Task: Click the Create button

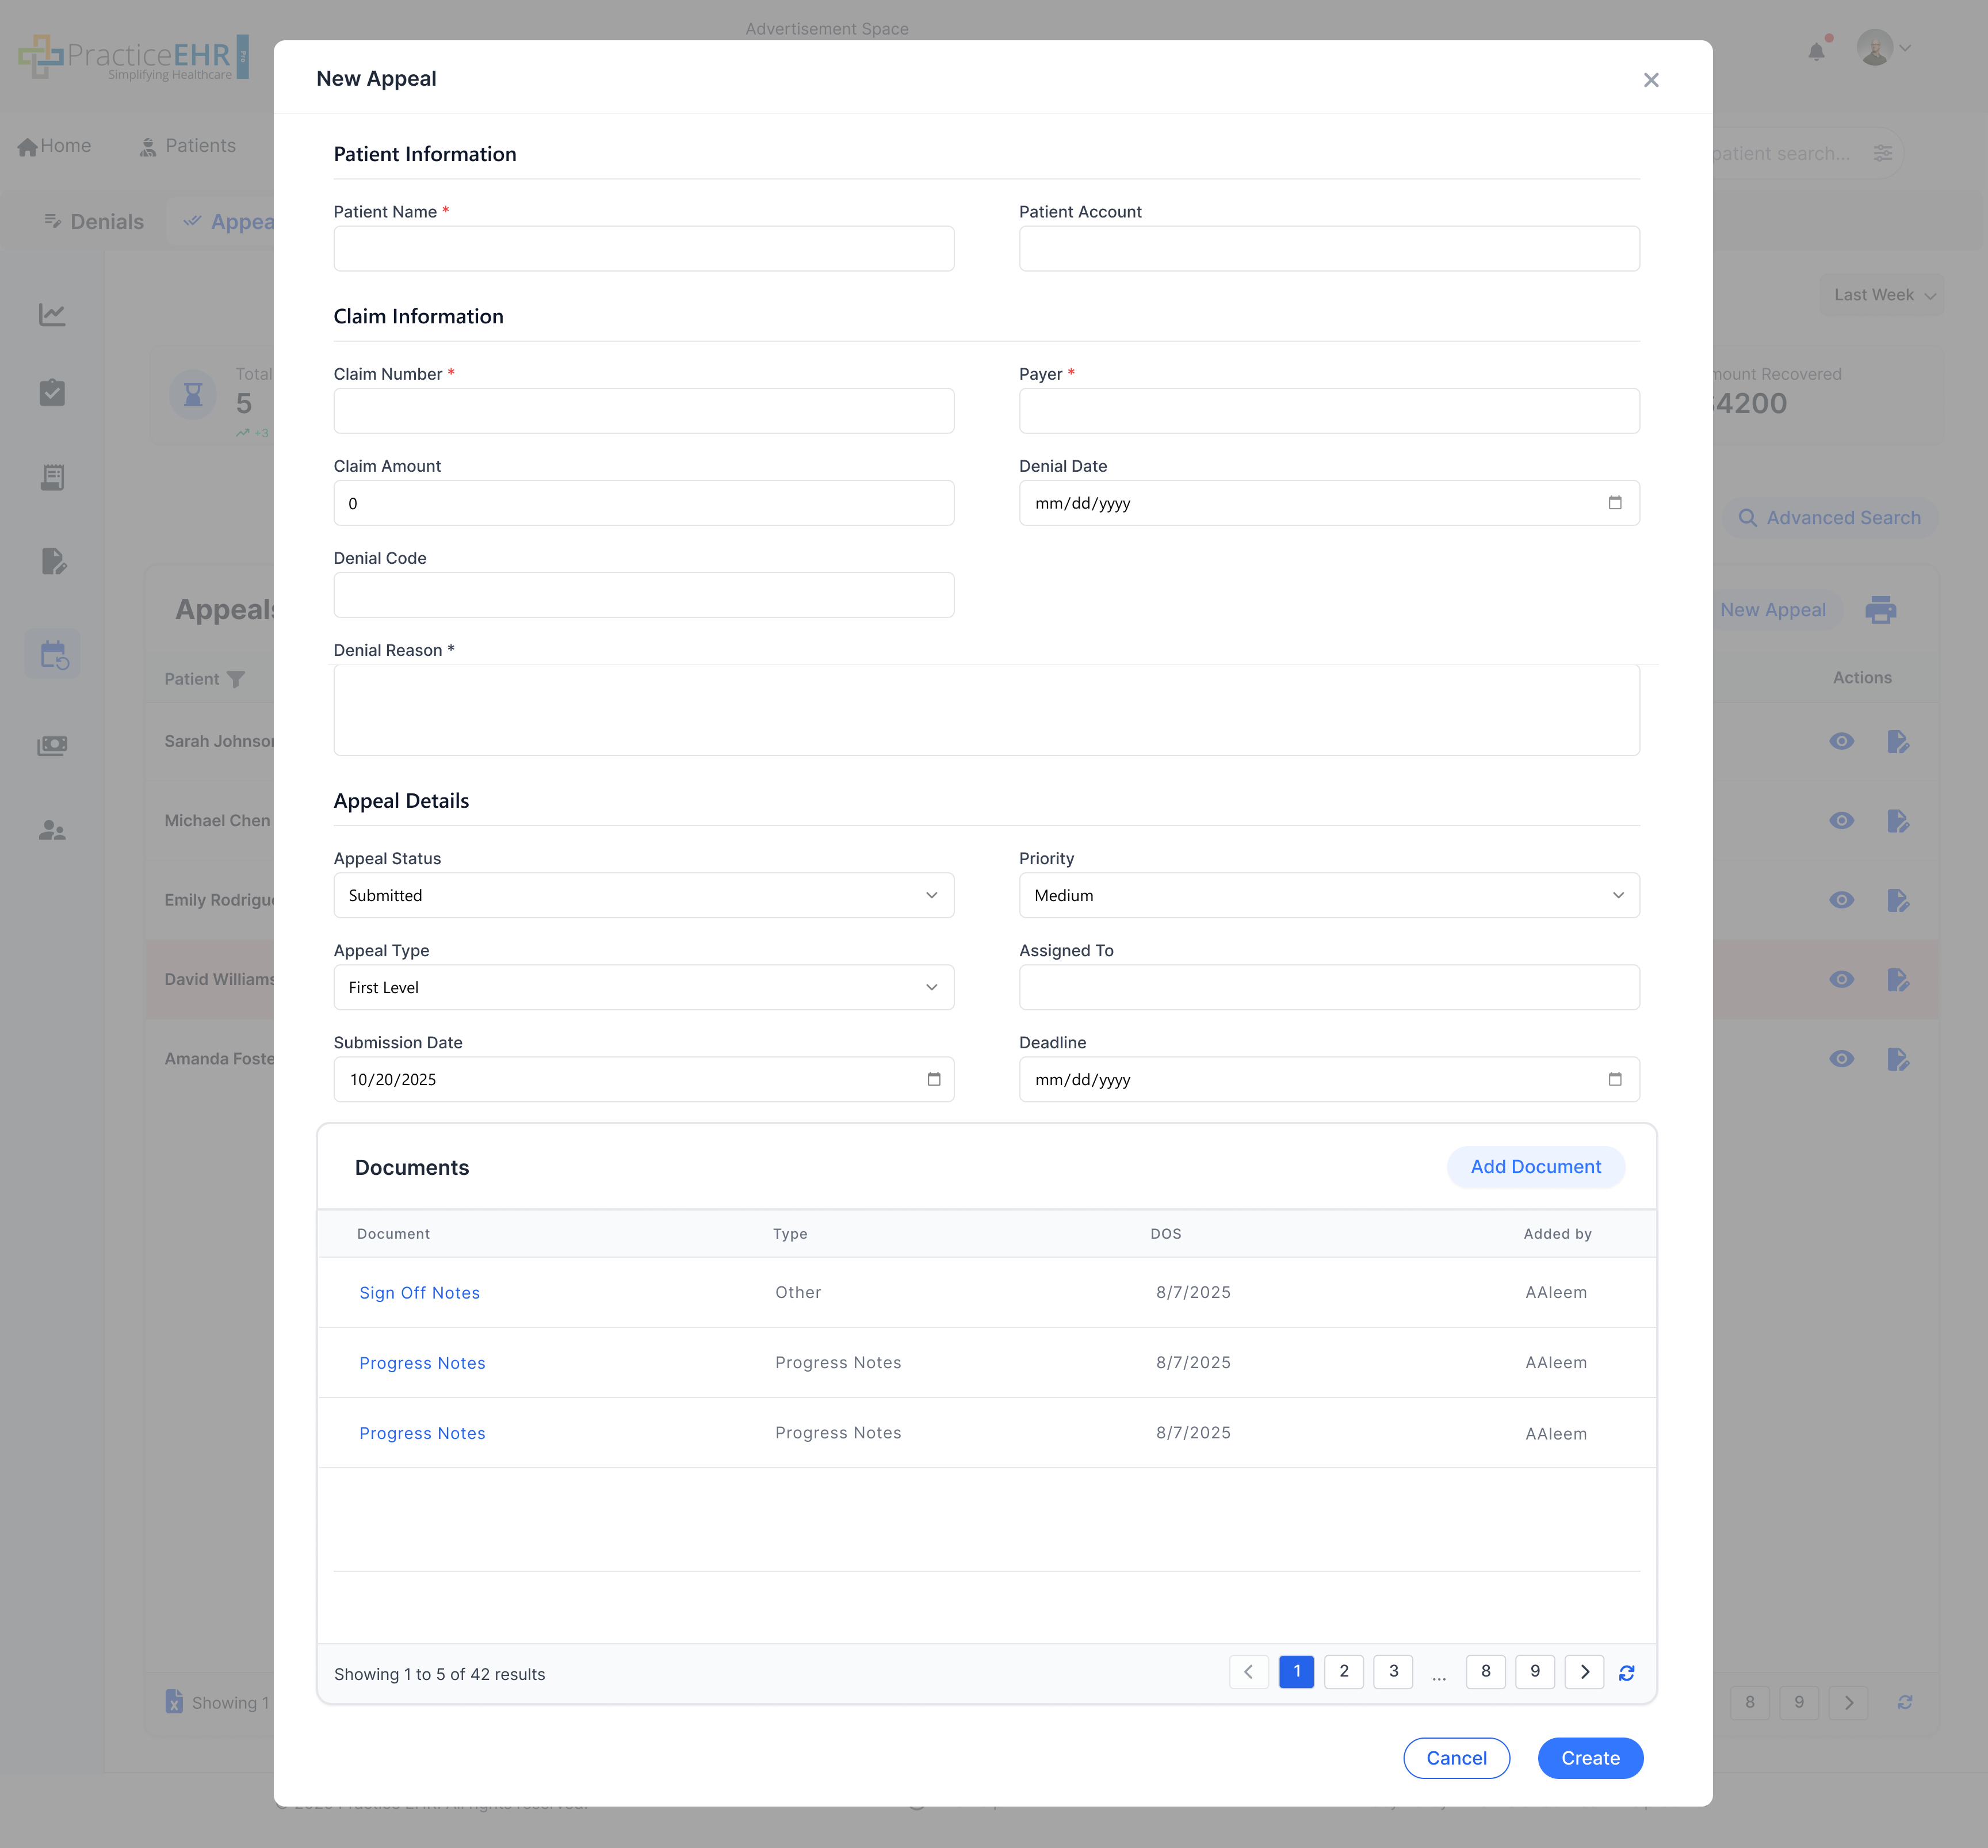Action: 1589,1758
